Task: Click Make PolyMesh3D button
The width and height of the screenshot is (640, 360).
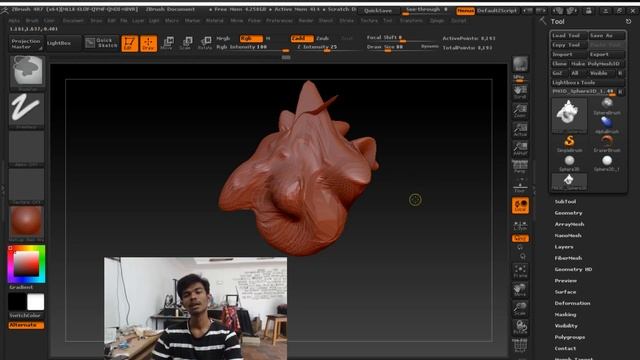Action: click(x=598, y=64)
